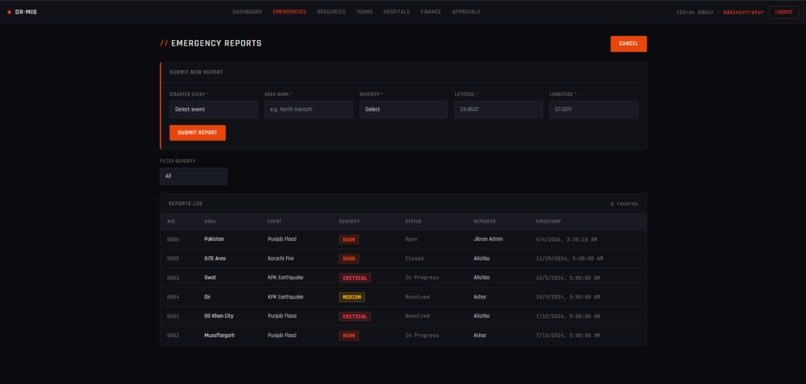
Task: Click the Closed status cell
Action: (414, 259)
